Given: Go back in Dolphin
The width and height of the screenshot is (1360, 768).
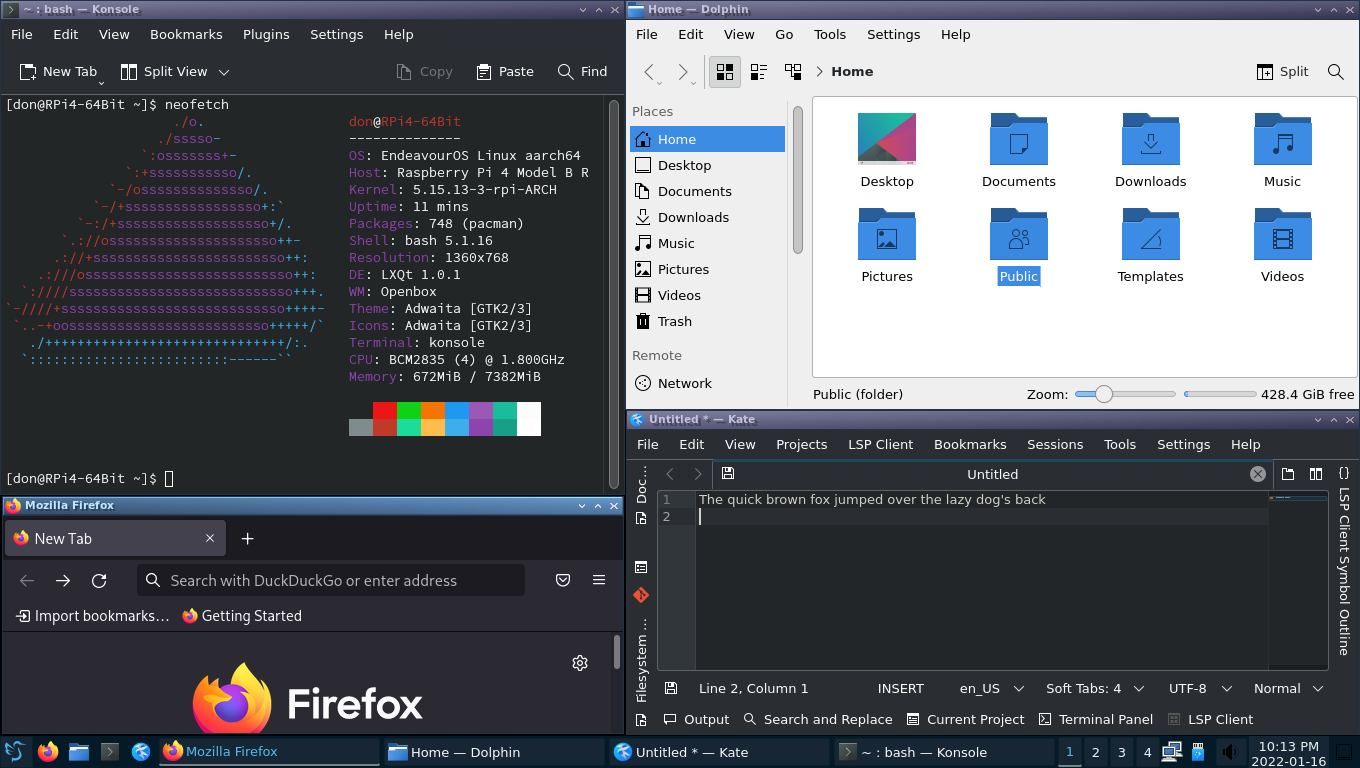Looking at the screenshot, I should 651,72.
